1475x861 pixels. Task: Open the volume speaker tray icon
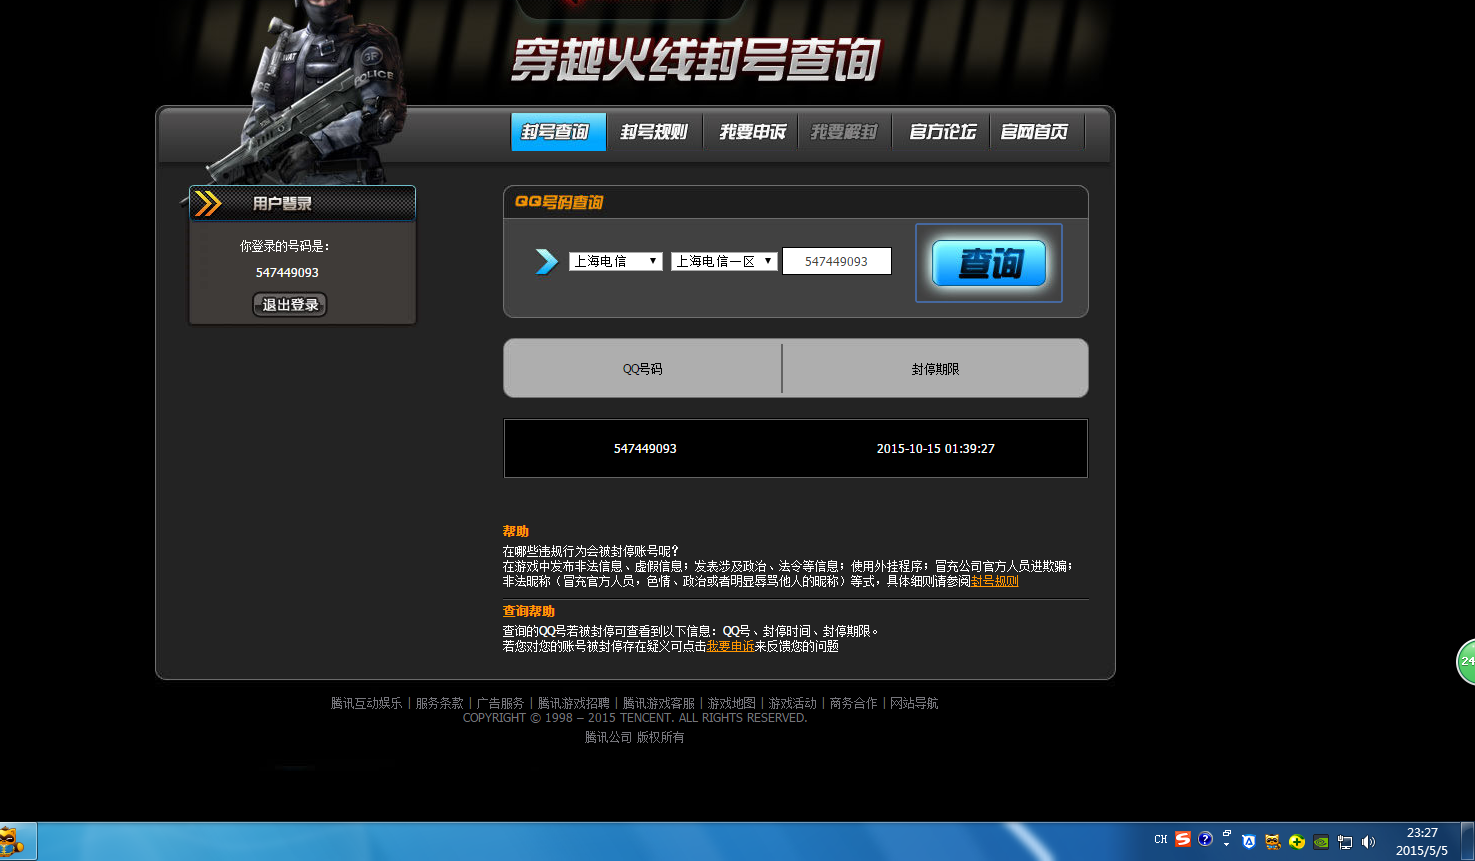click(1368, 841)
